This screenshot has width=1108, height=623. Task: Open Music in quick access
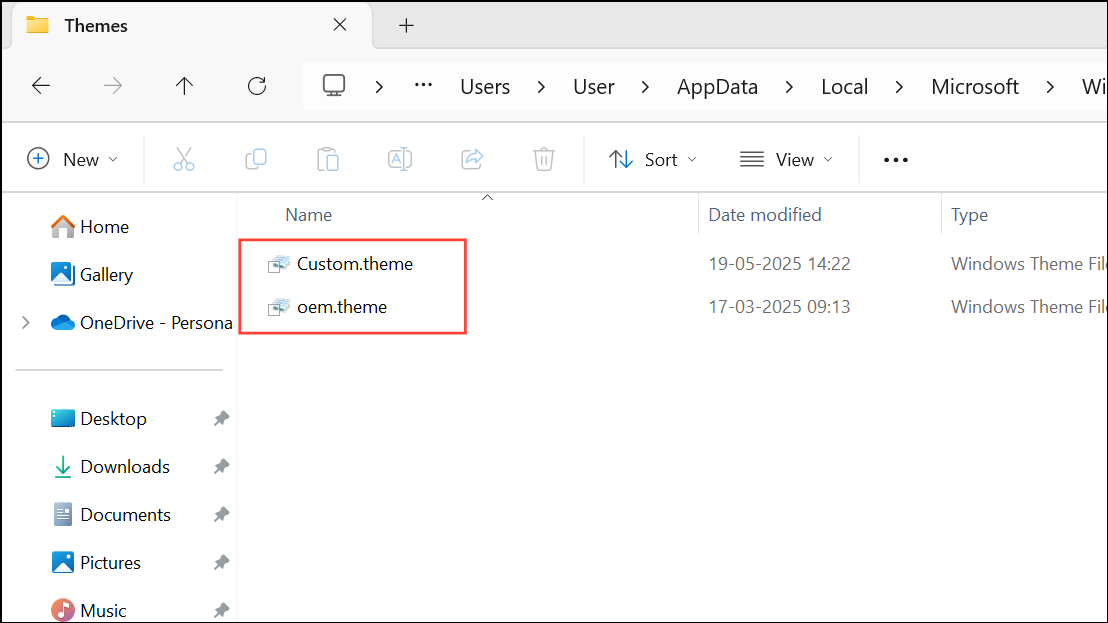click(89, 611)
